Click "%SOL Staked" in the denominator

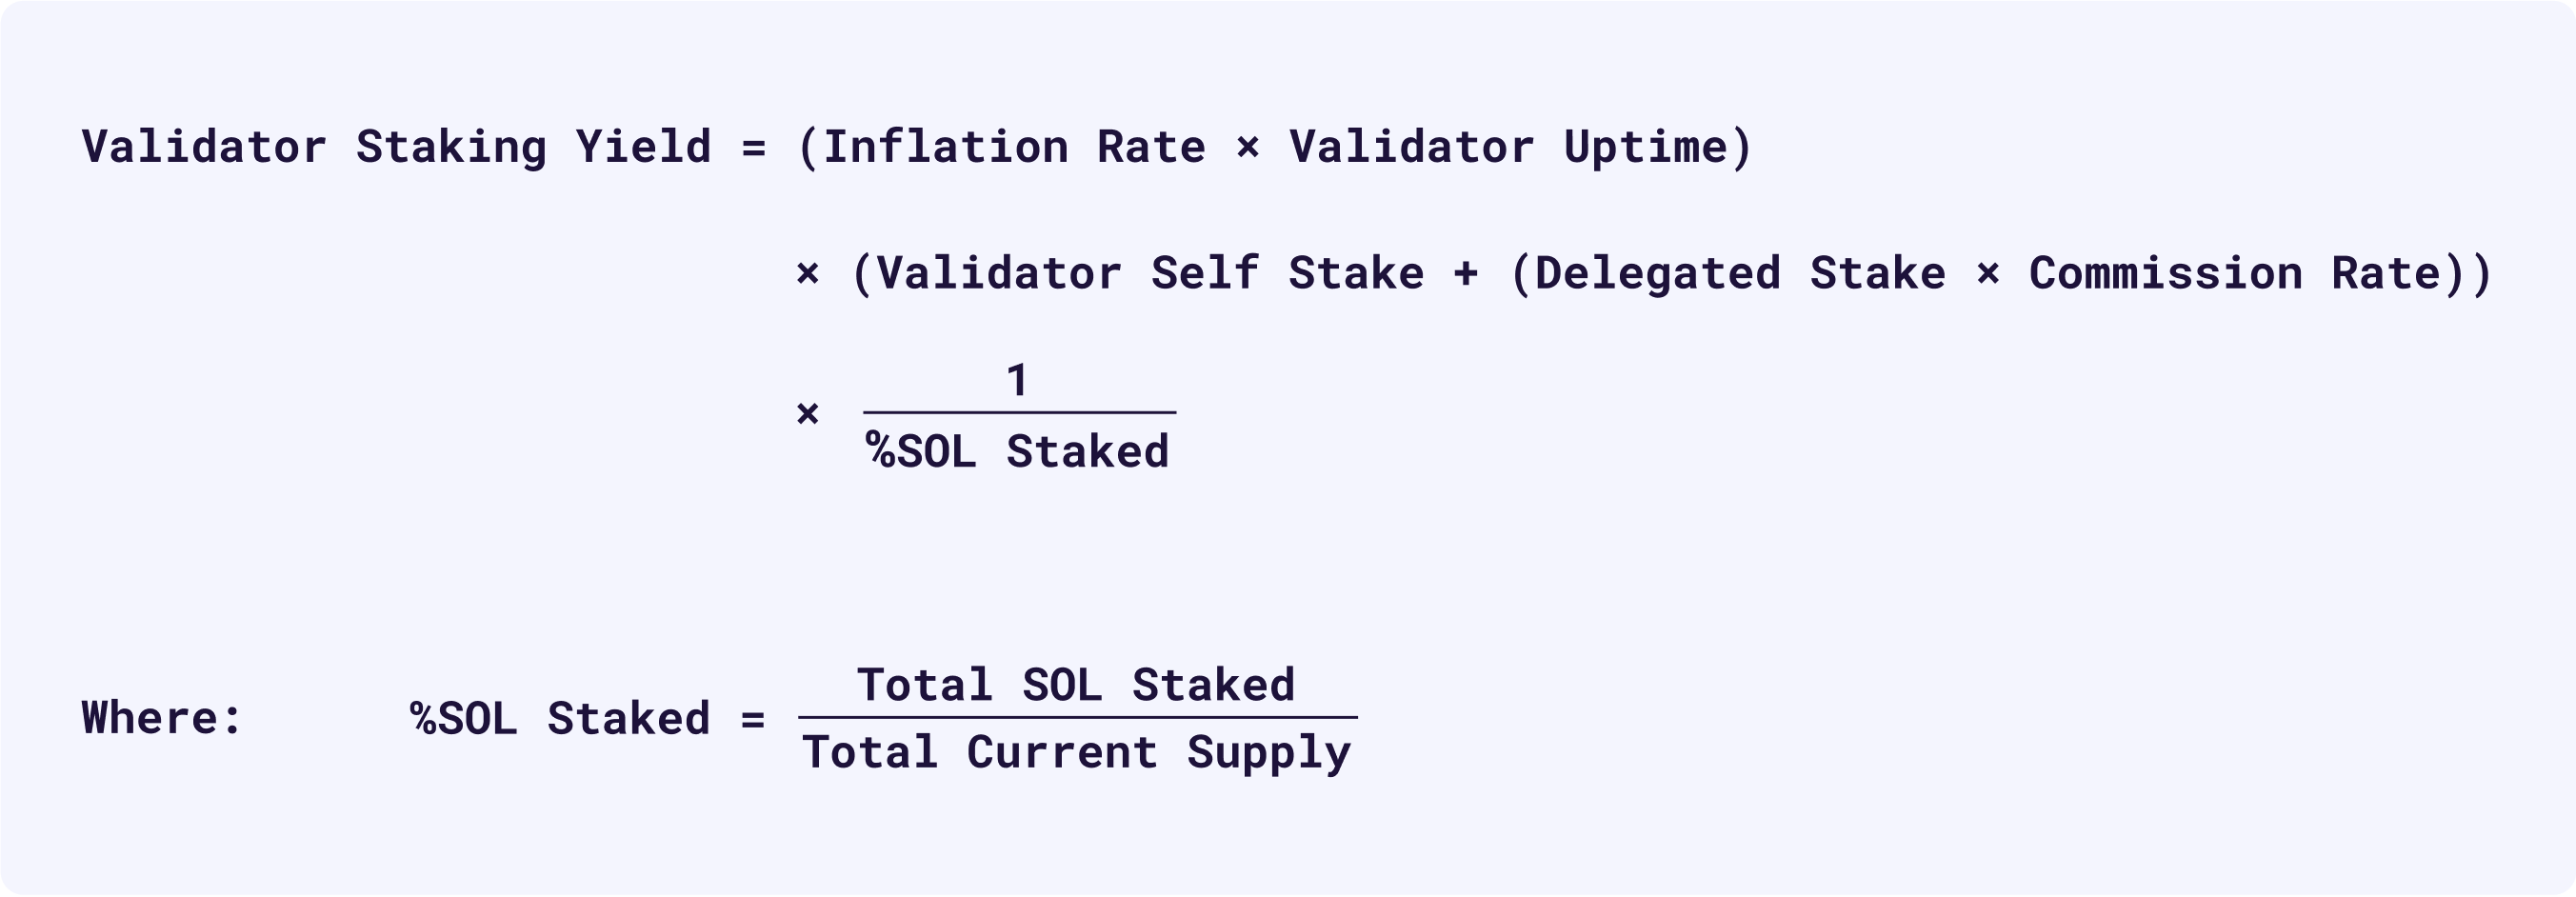pyautogui.click(x=1018, y=451)
